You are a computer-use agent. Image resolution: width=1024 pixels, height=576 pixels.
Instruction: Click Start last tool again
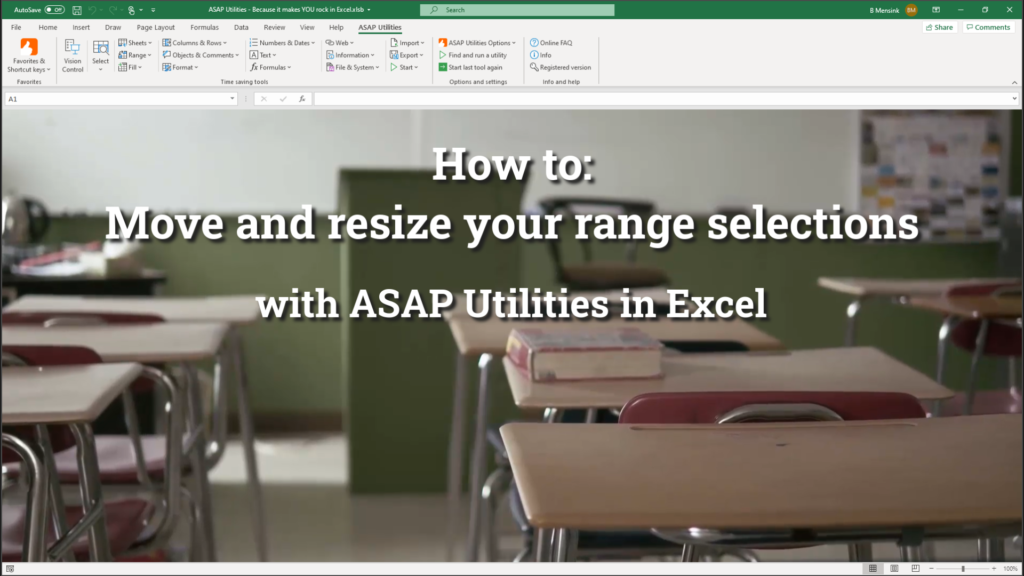(442, 67)
